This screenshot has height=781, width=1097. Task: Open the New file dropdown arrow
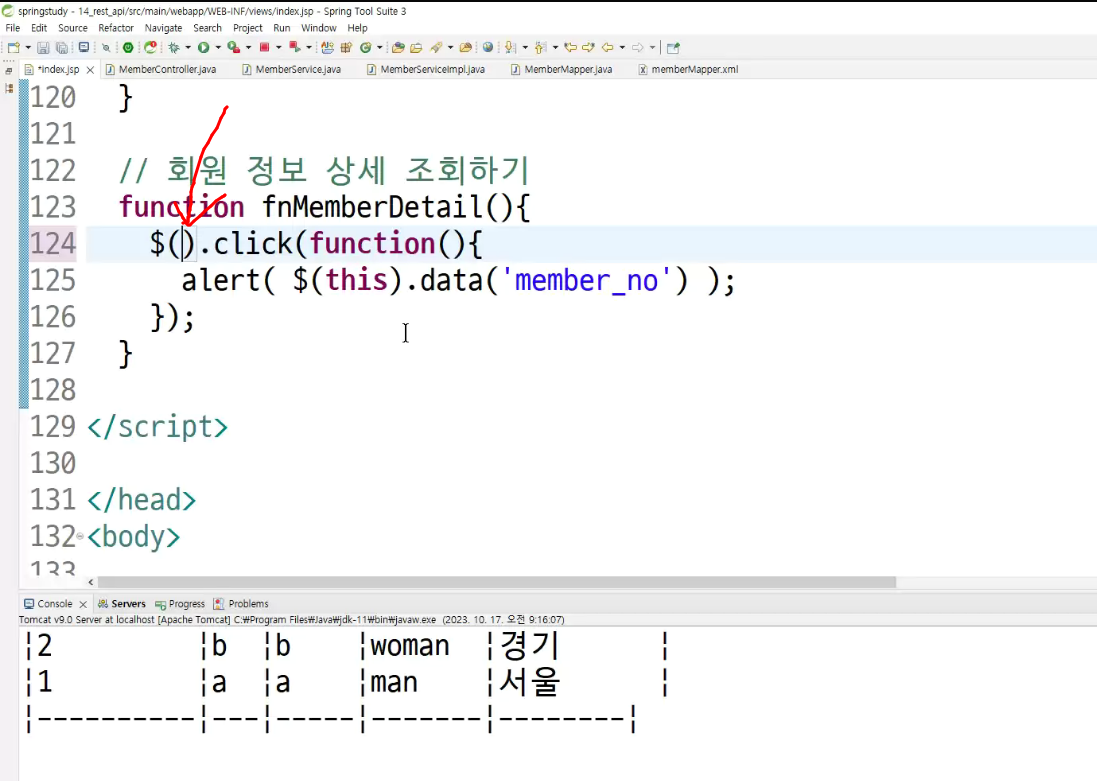pyautogui.click(x=28, y=48)
